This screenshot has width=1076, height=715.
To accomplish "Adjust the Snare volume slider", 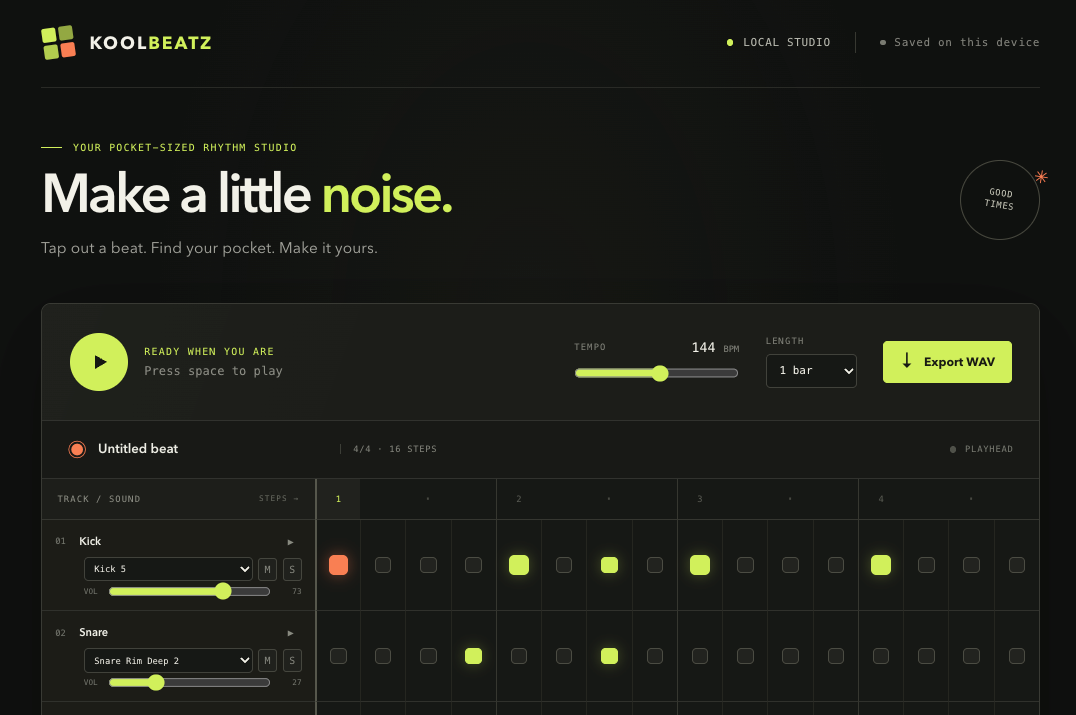I will [x=189, y=683].
